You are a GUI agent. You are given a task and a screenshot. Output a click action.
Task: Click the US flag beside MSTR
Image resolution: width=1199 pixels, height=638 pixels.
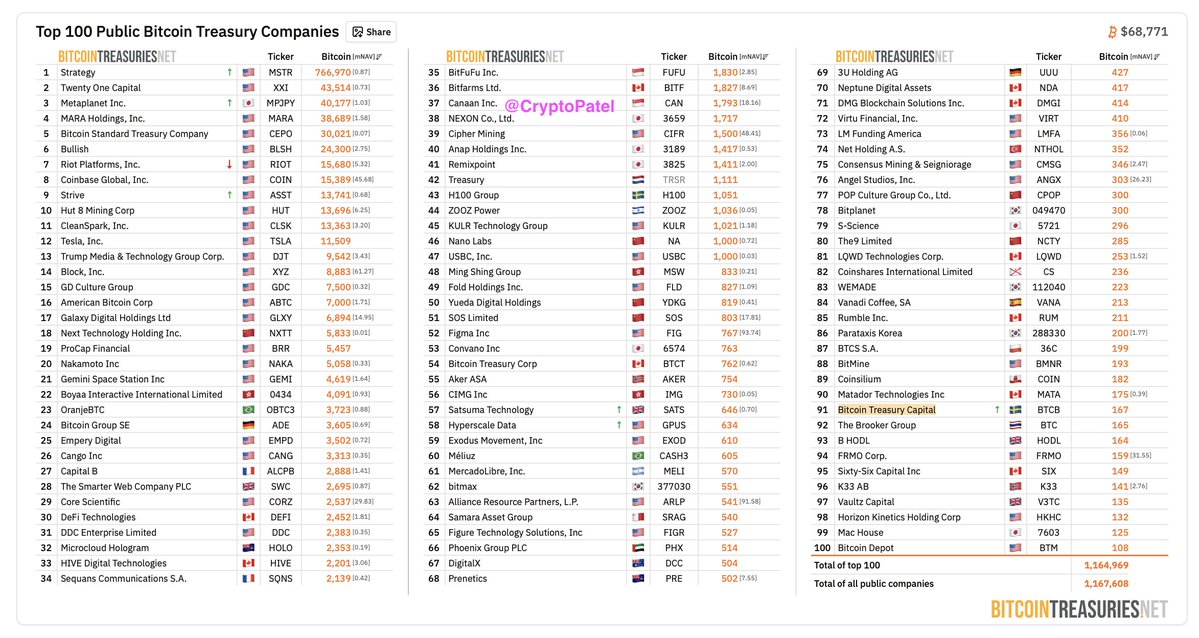pos(249,73)
